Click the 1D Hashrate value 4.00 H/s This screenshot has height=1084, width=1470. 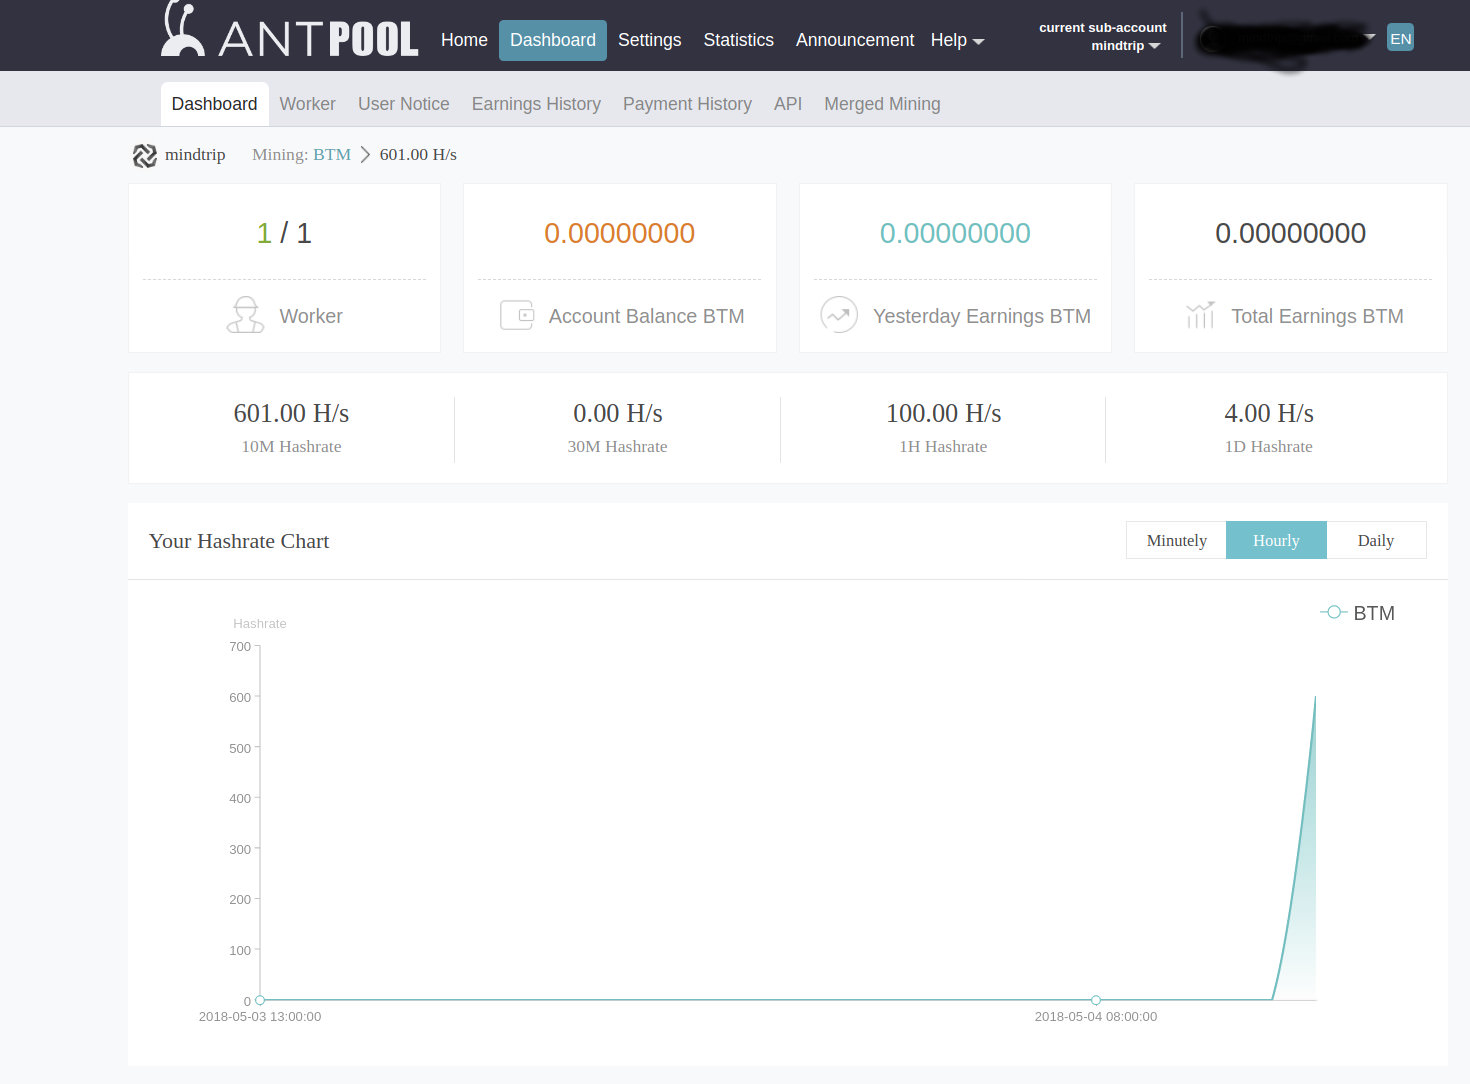(x=1269, y=413)
